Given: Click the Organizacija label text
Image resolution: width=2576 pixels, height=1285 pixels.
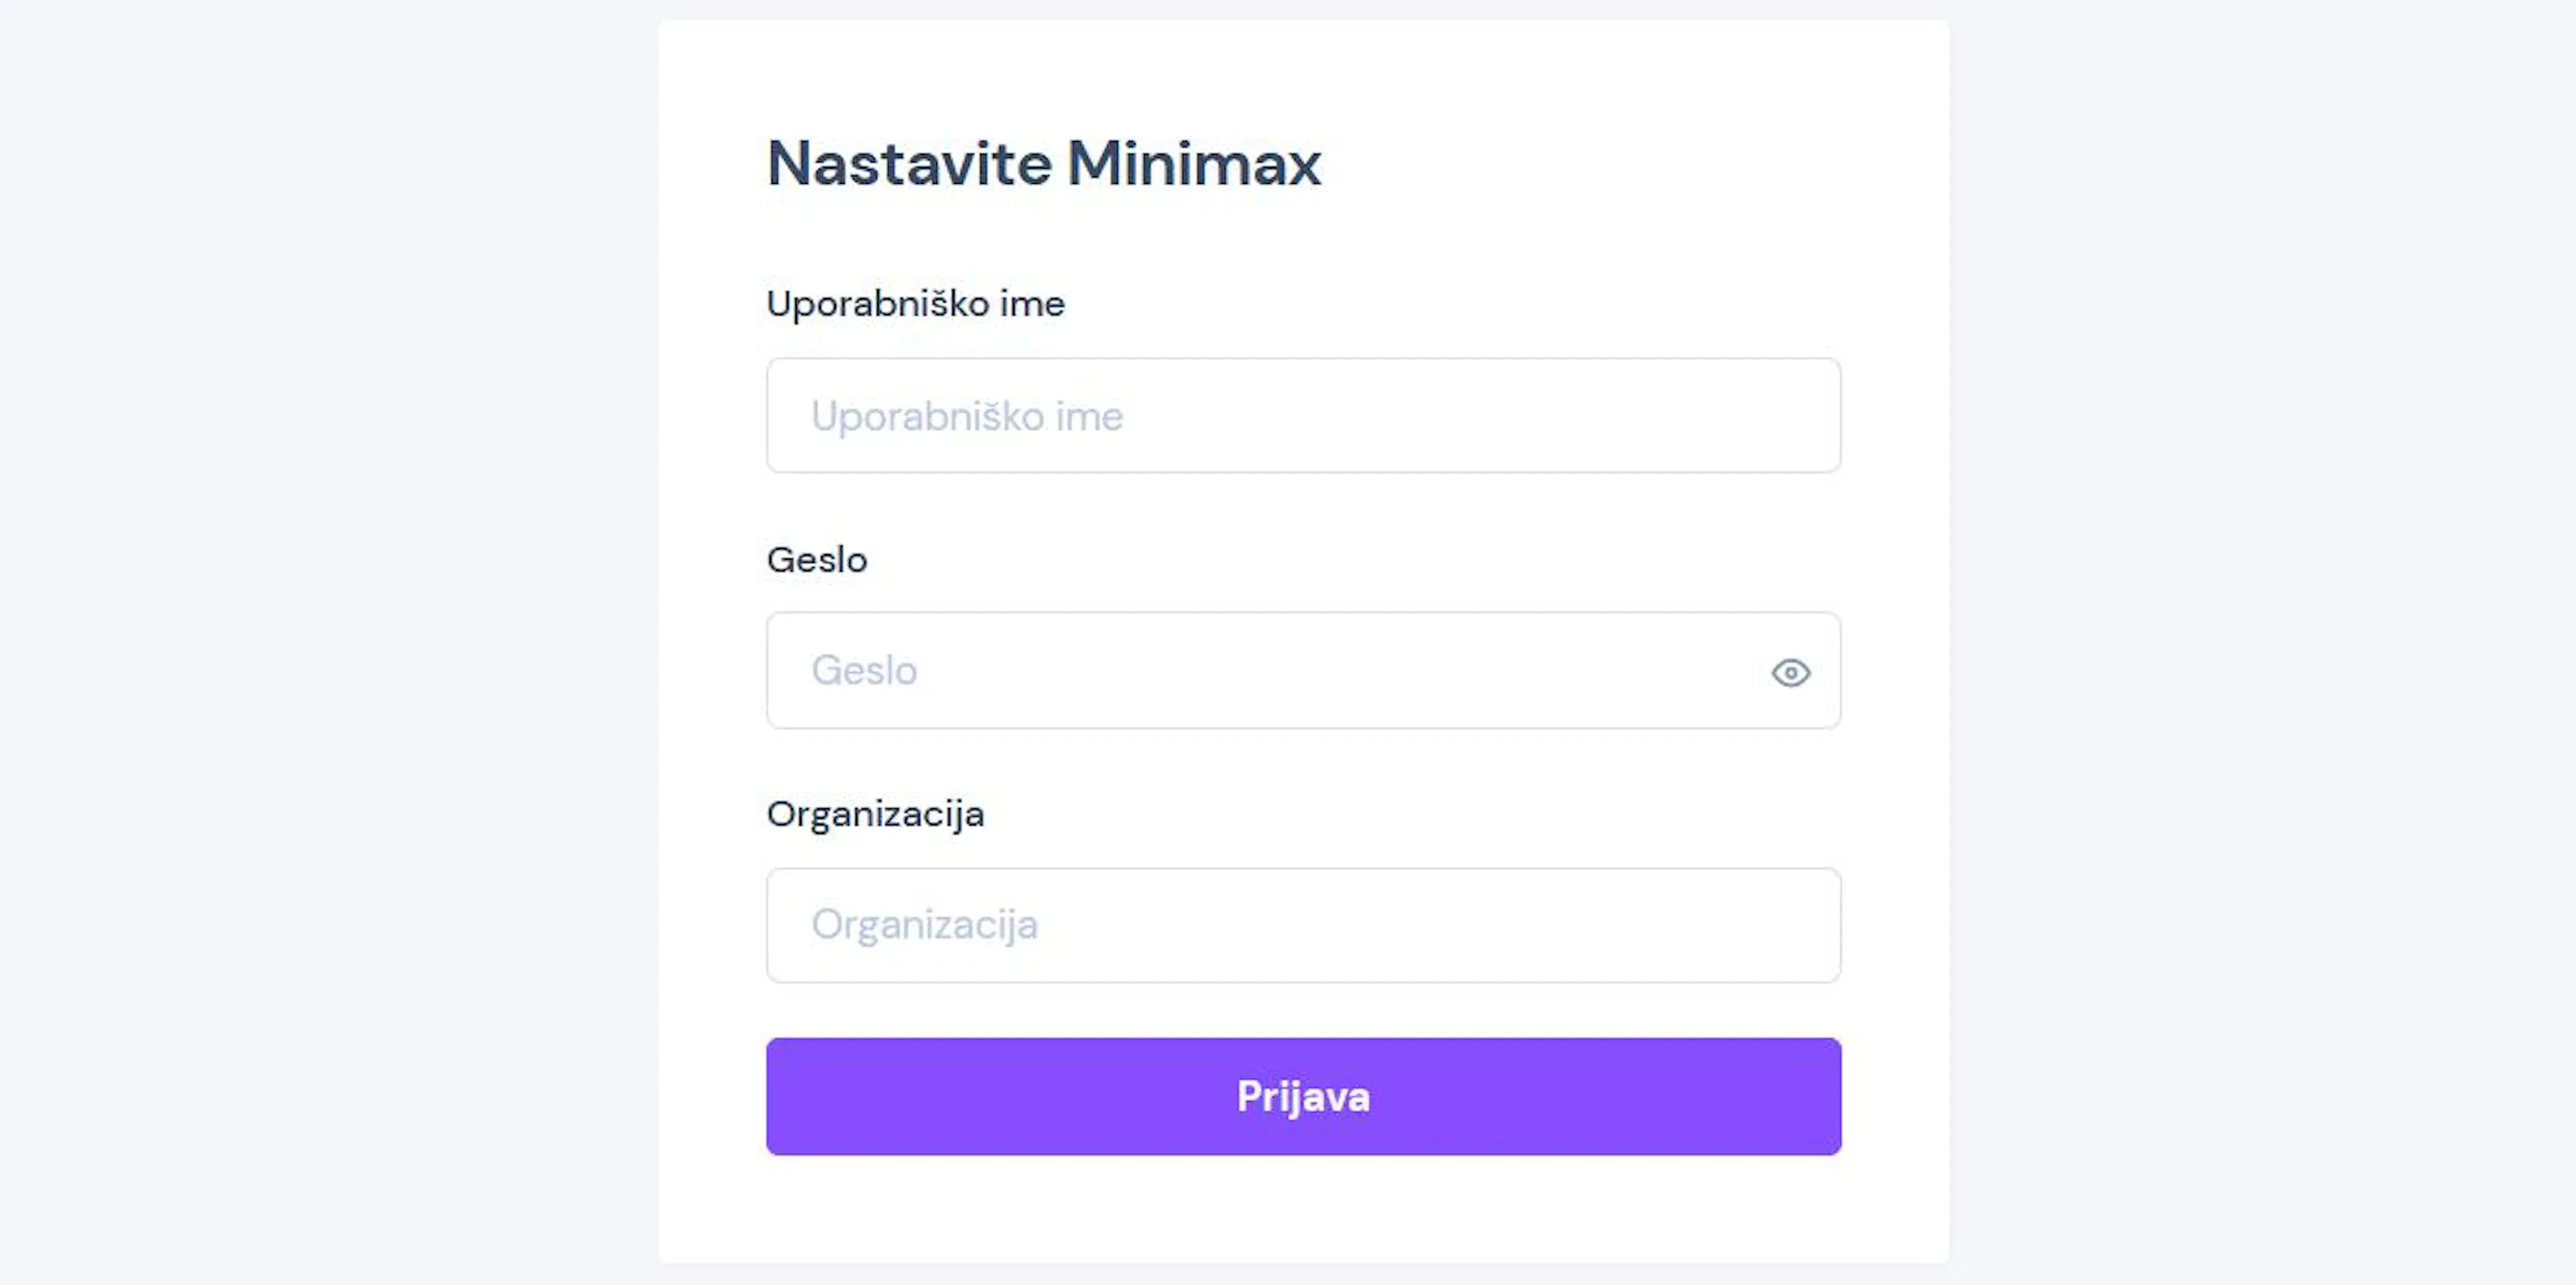Looking at the screenshot, I should coord(875,814).
